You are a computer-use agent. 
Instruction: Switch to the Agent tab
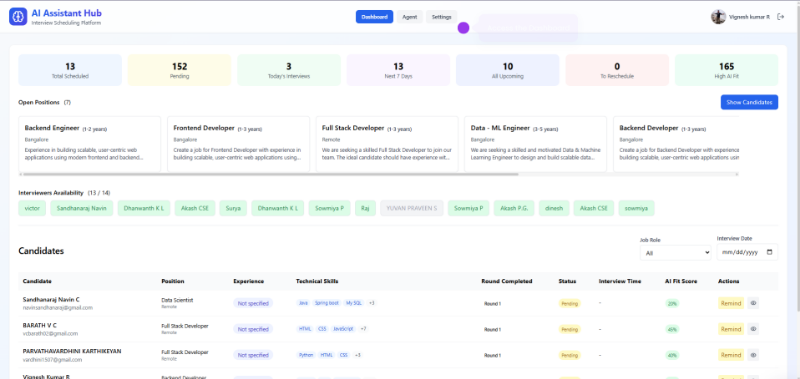[x=410, y=17]
